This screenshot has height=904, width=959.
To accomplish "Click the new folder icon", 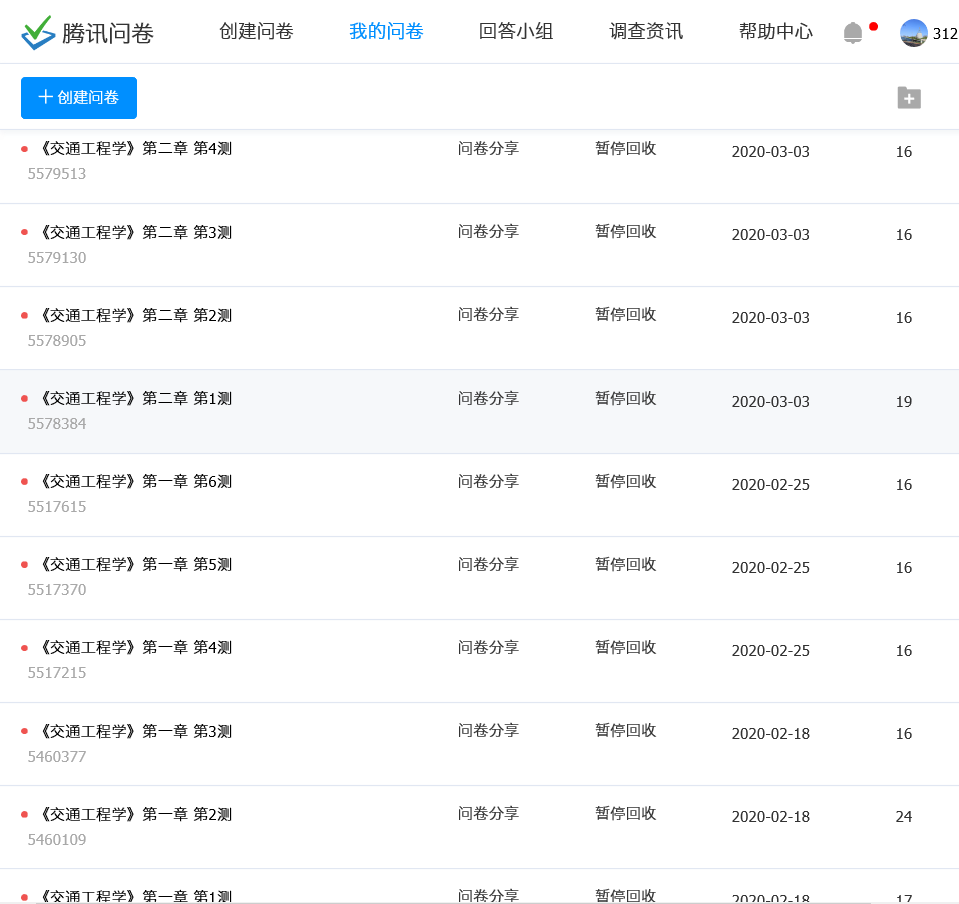I will [x=908, y=97].
